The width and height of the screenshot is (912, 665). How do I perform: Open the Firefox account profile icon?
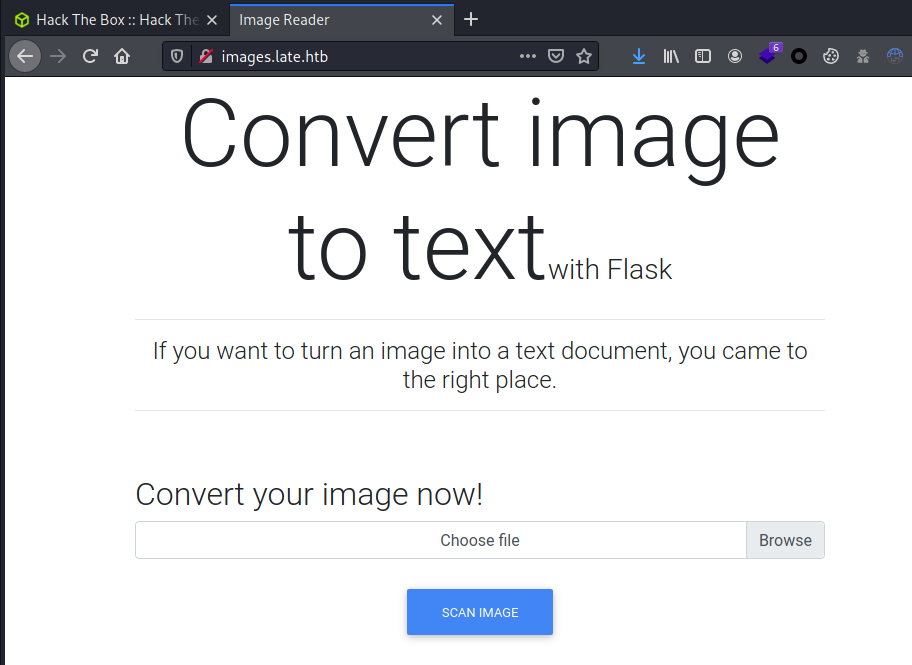coord(735,57)
